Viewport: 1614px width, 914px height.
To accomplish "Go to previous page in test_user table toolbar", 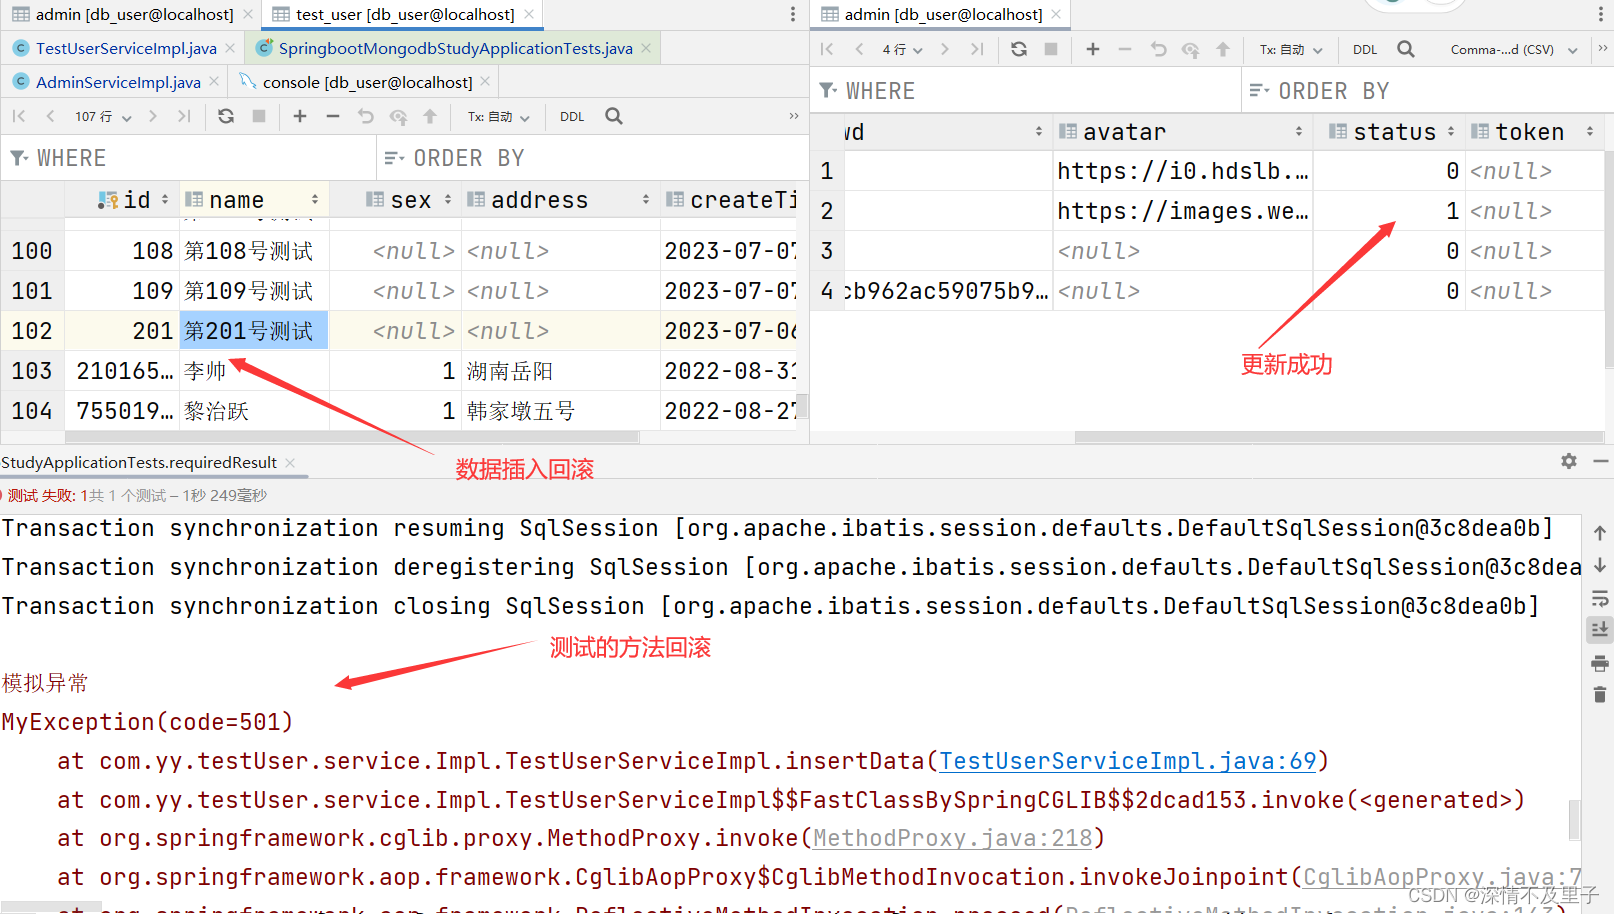I will click(x=50, y=116).
